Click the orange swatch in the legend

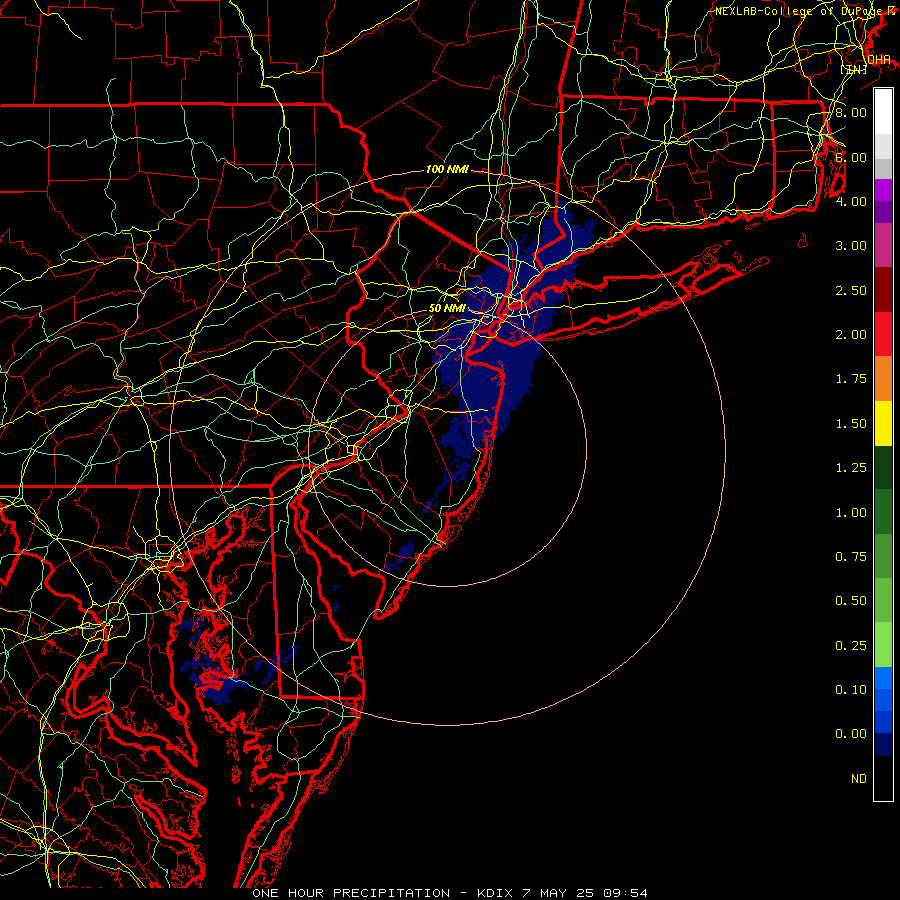point(883,379)
